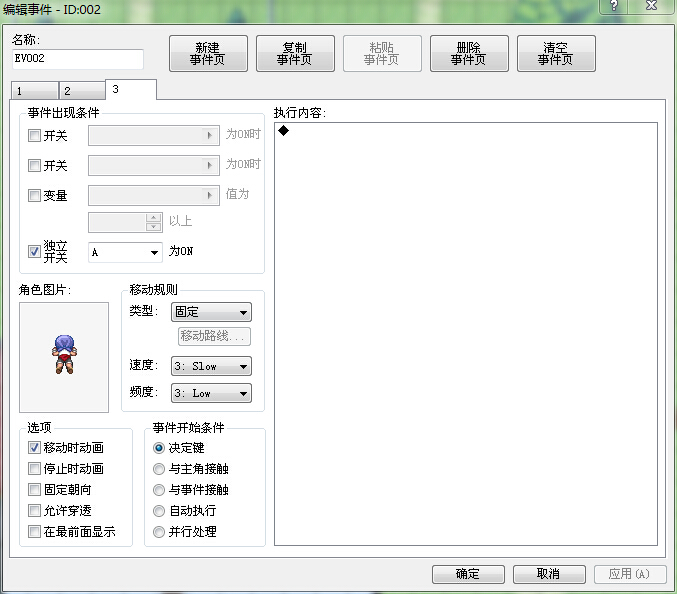This screenshot has height=594, width=677.
Task: Click the diamond marker in 执行内容 list
Action: coord(284,130)
